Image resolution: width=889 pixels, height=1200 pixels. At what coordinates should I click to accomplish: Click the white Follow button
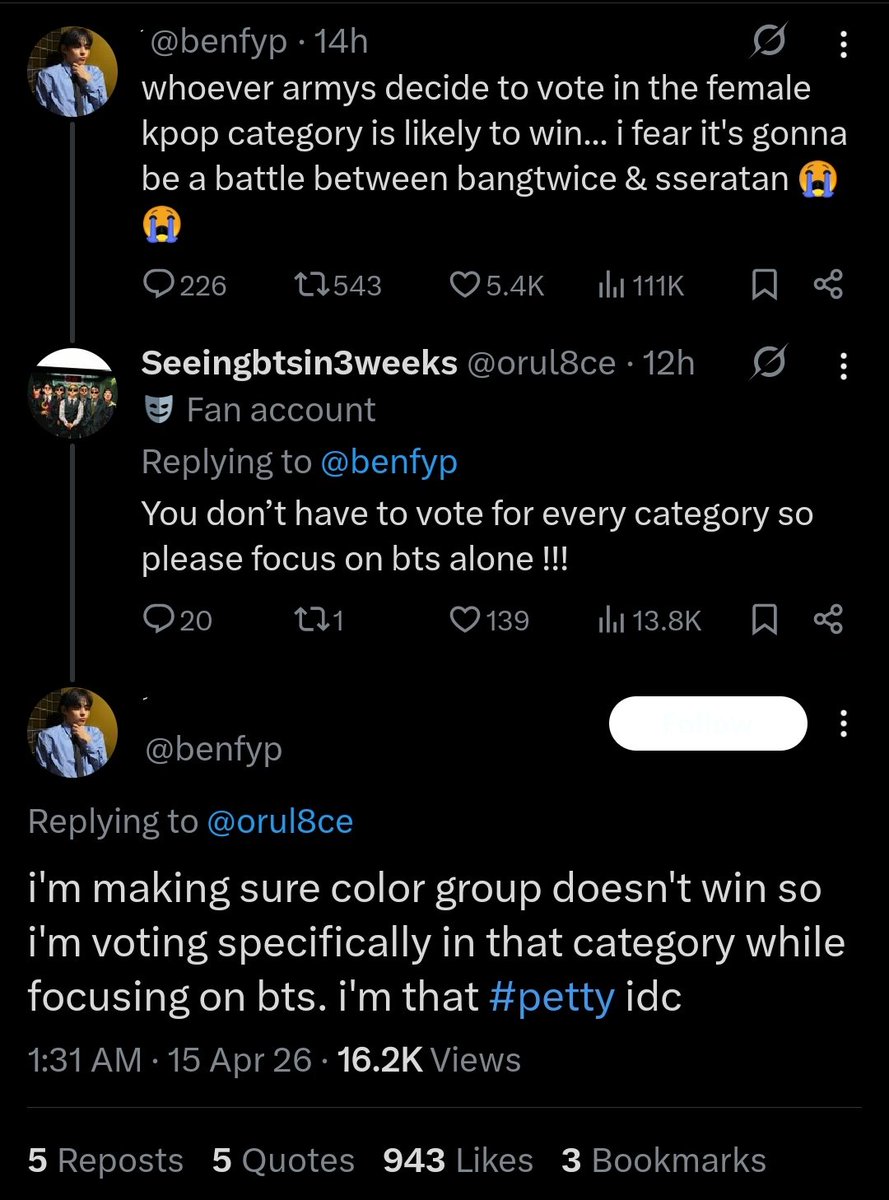[707, 723]
